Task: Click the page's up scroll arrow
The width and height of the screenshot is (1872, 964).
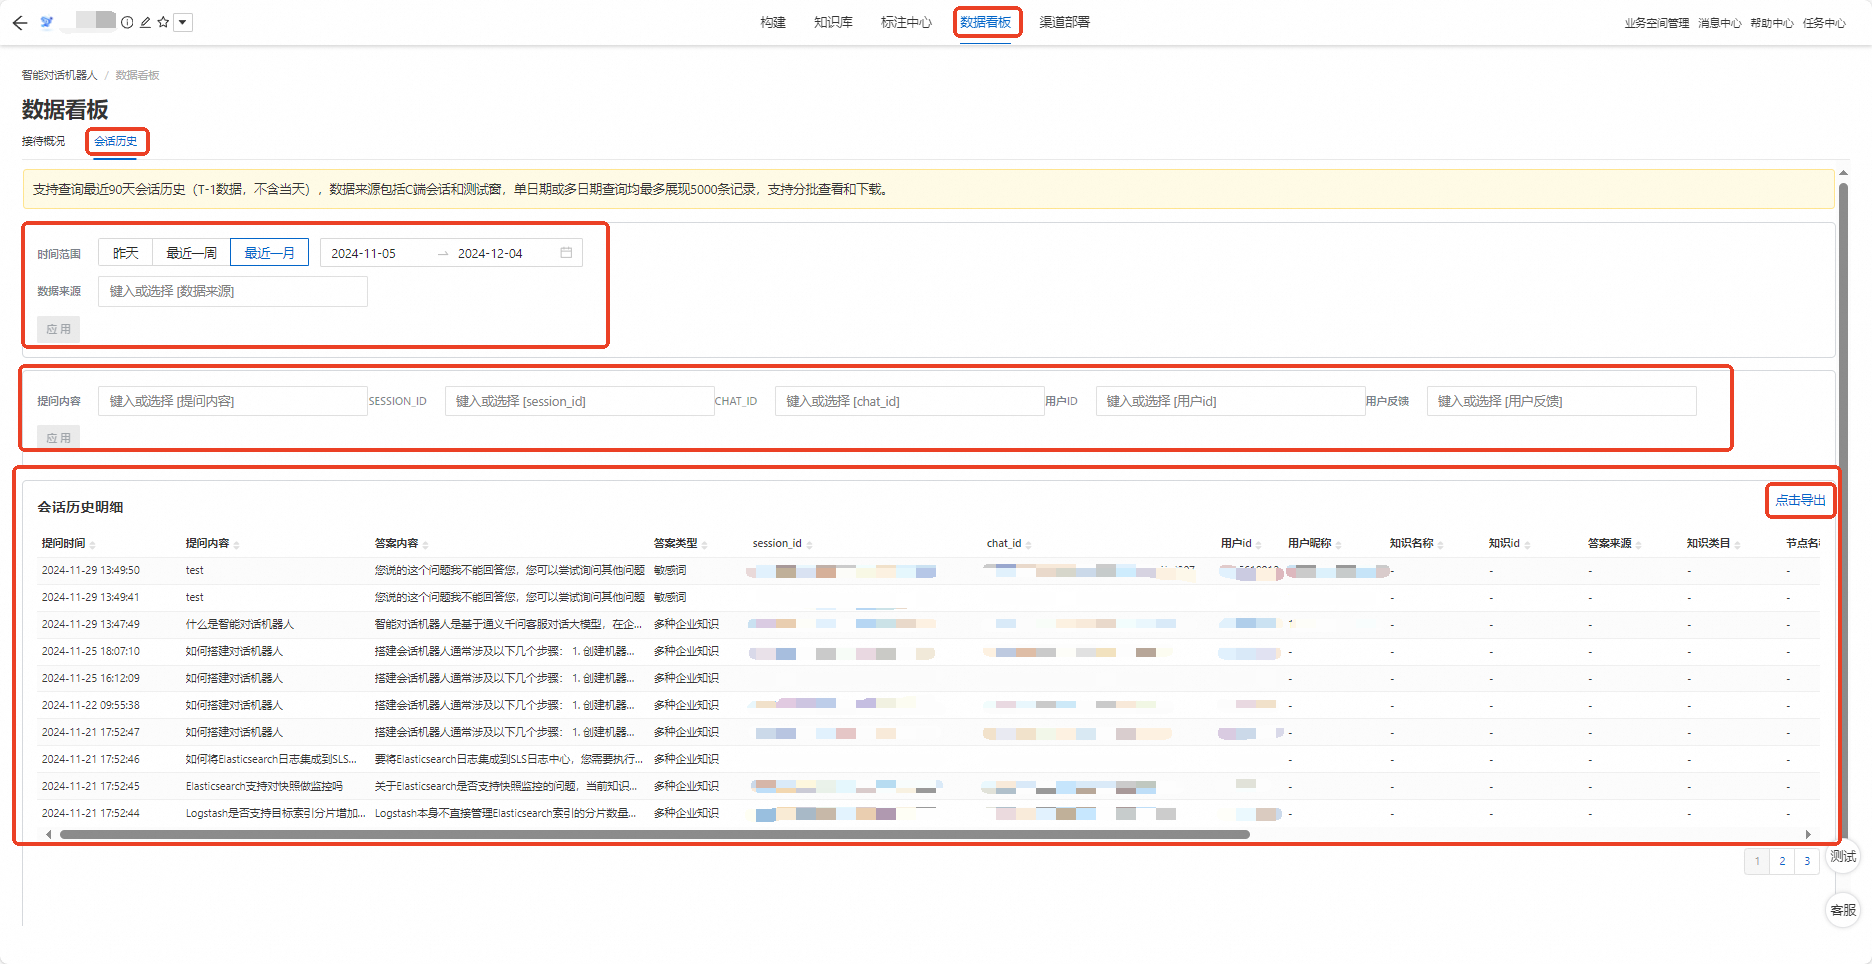Action: click(1843, 174)
